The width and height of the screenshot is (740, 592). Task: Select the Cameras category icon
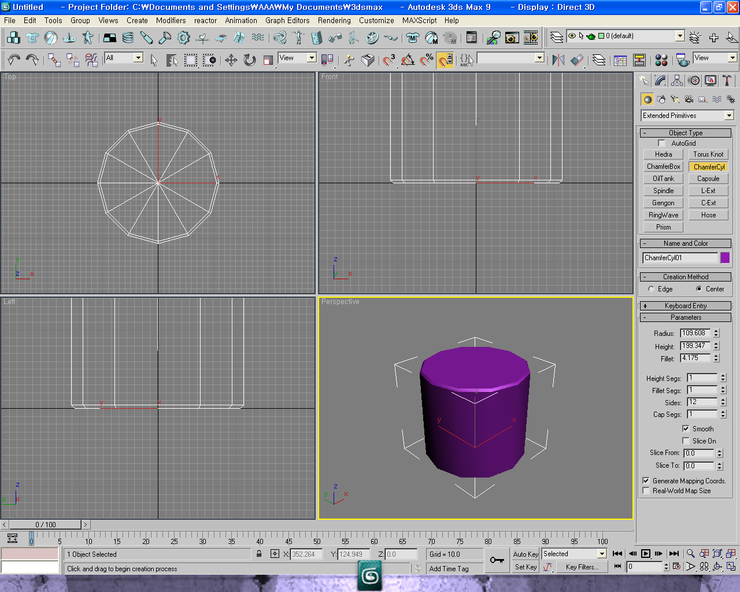[689, 99]
